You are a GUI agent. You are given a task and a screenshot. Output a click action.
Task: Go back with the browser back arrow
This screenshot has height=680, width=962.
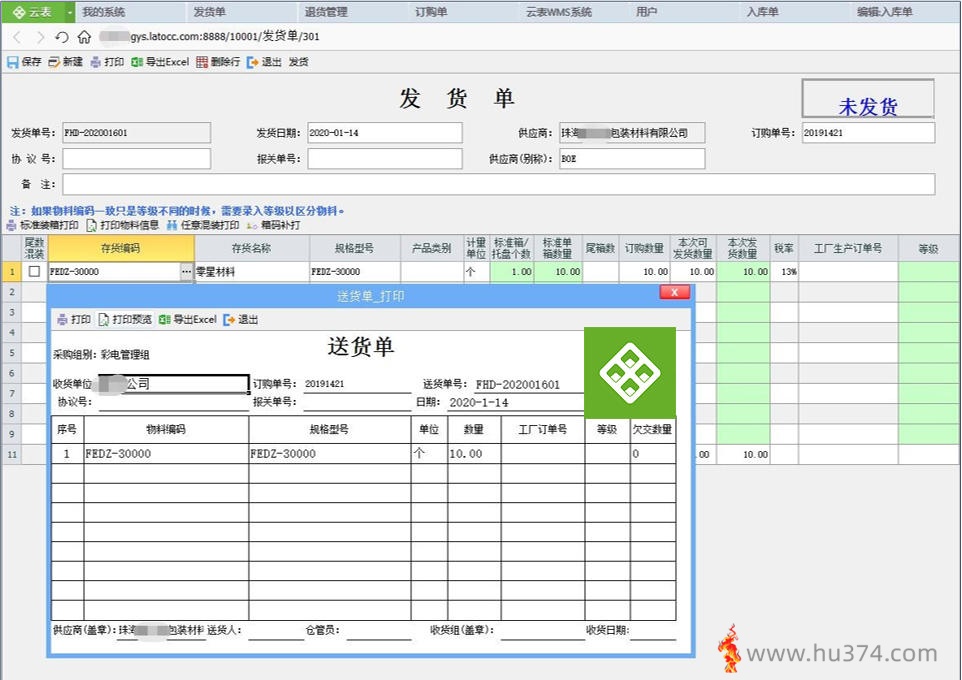[17, 37]
